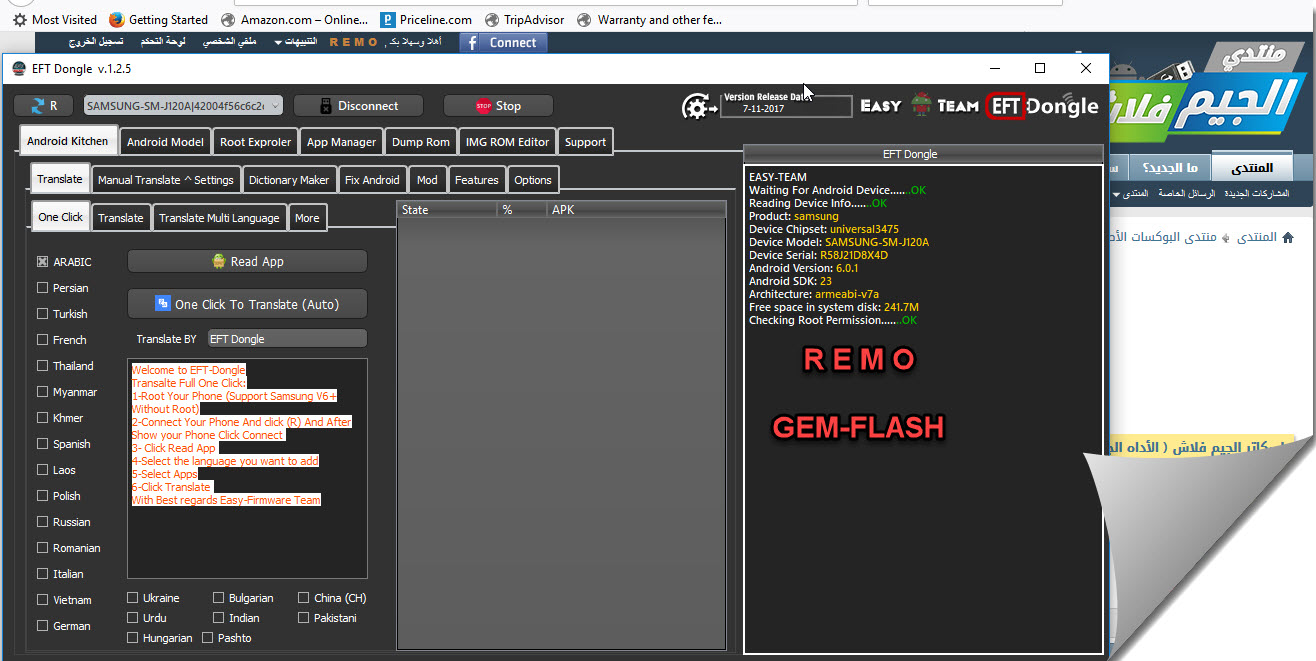
Task: Check the French language option
Action: tap(43, 340)
